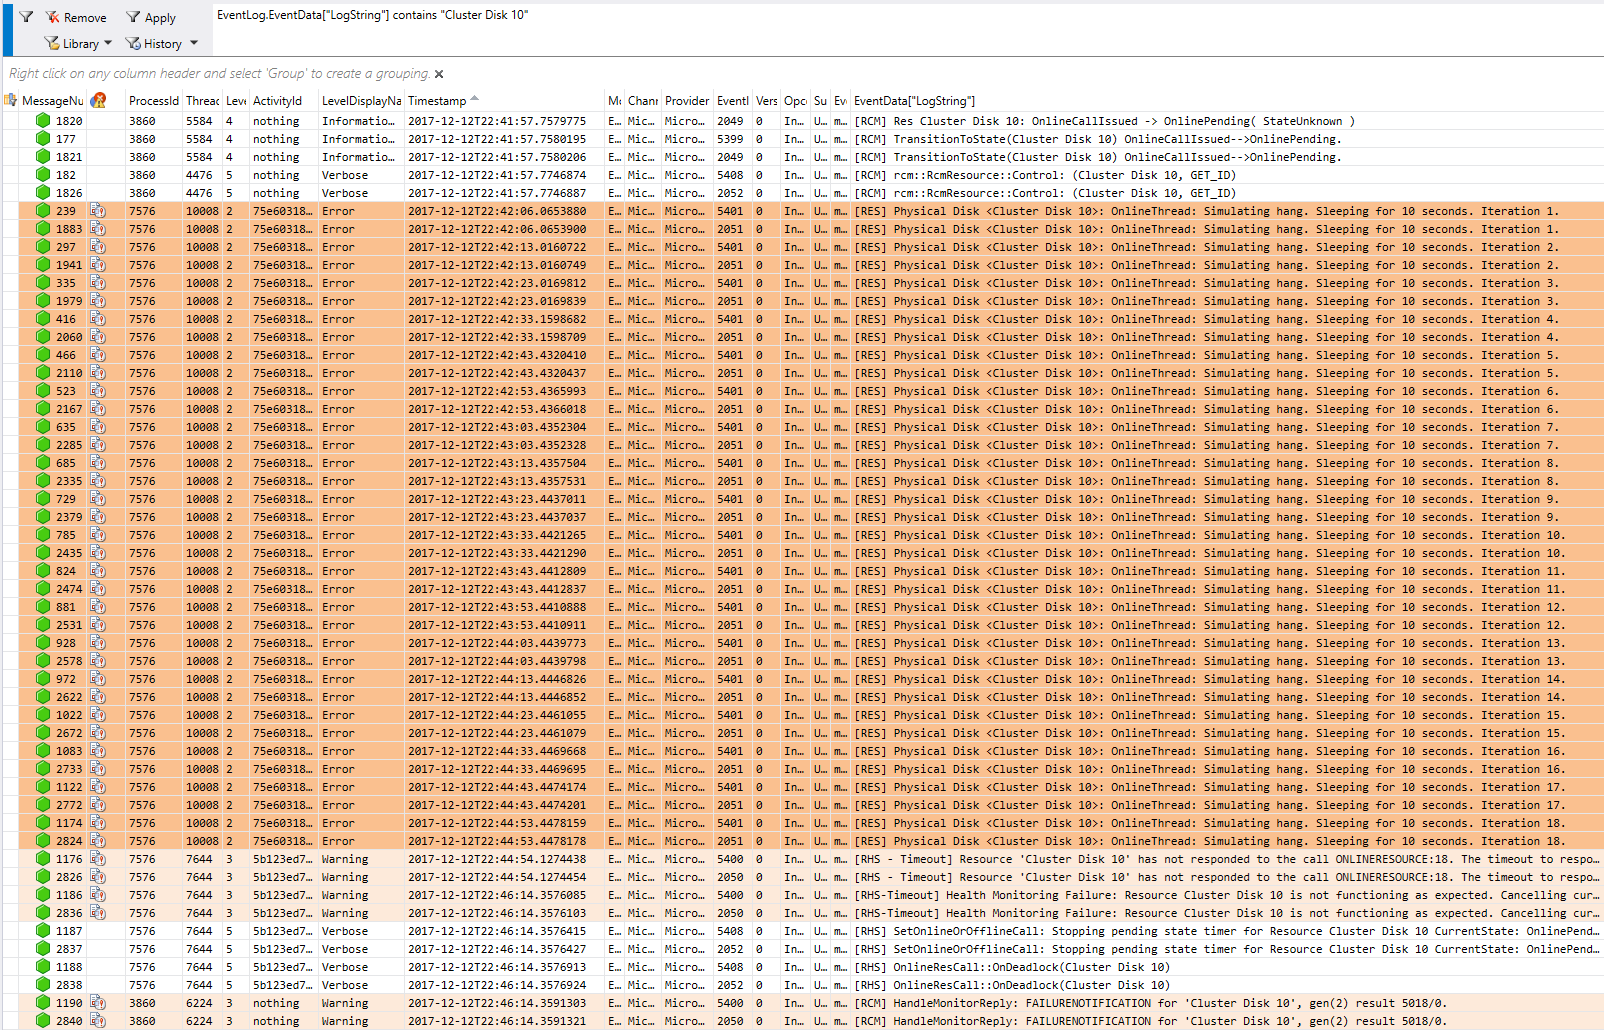Click the diagnosis alert icon column header
Screen dimensions: 1604x1030
click(99, 100)
